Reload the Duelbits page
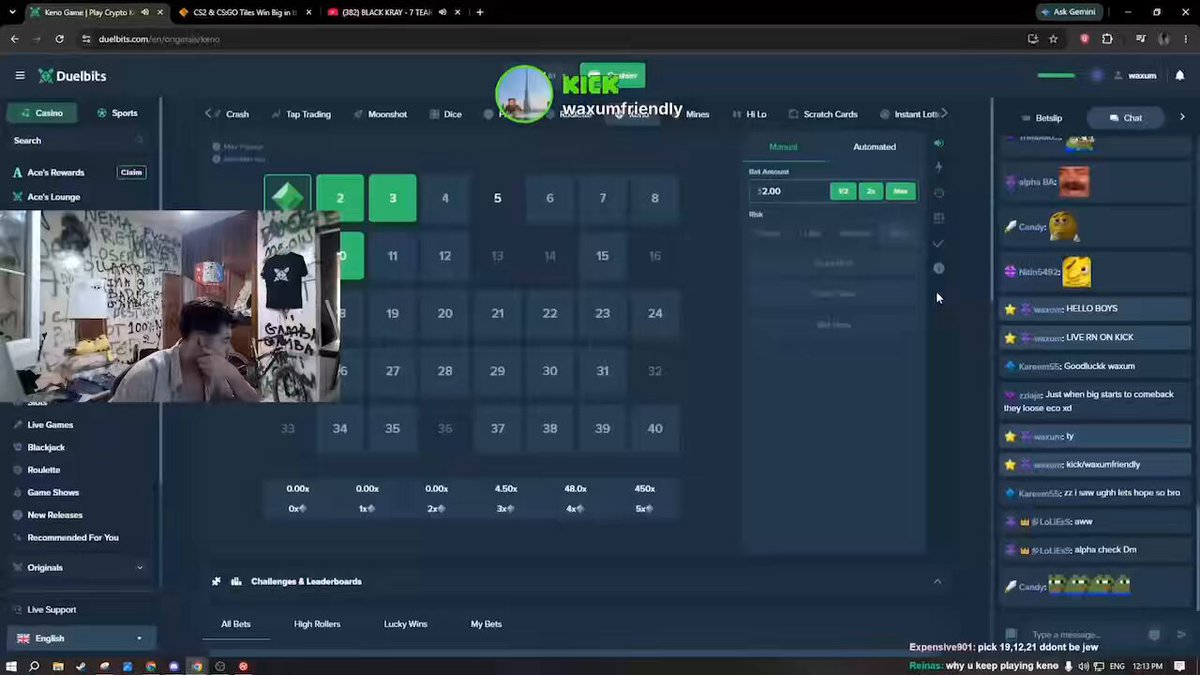The width and height of the screenshot is (1200, 675). pos(60,39)
